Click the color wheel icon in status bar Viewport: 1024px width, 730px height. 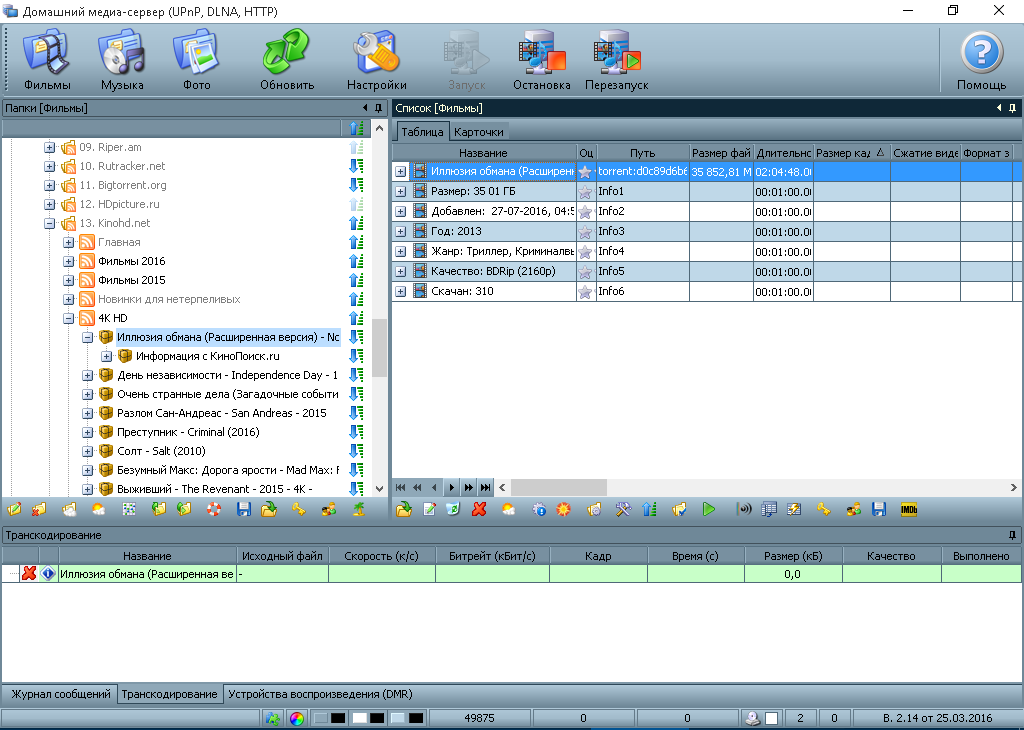coord(296,718)
